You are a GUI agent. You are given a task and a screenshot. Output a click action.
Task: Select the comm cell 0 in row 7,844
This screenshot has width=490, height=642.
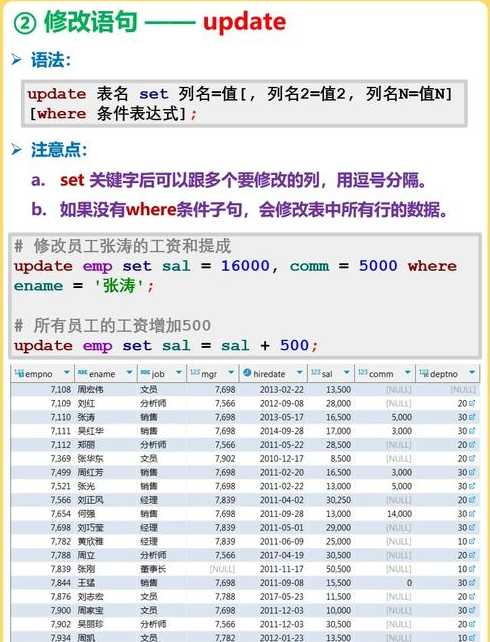tap(409, 583)
